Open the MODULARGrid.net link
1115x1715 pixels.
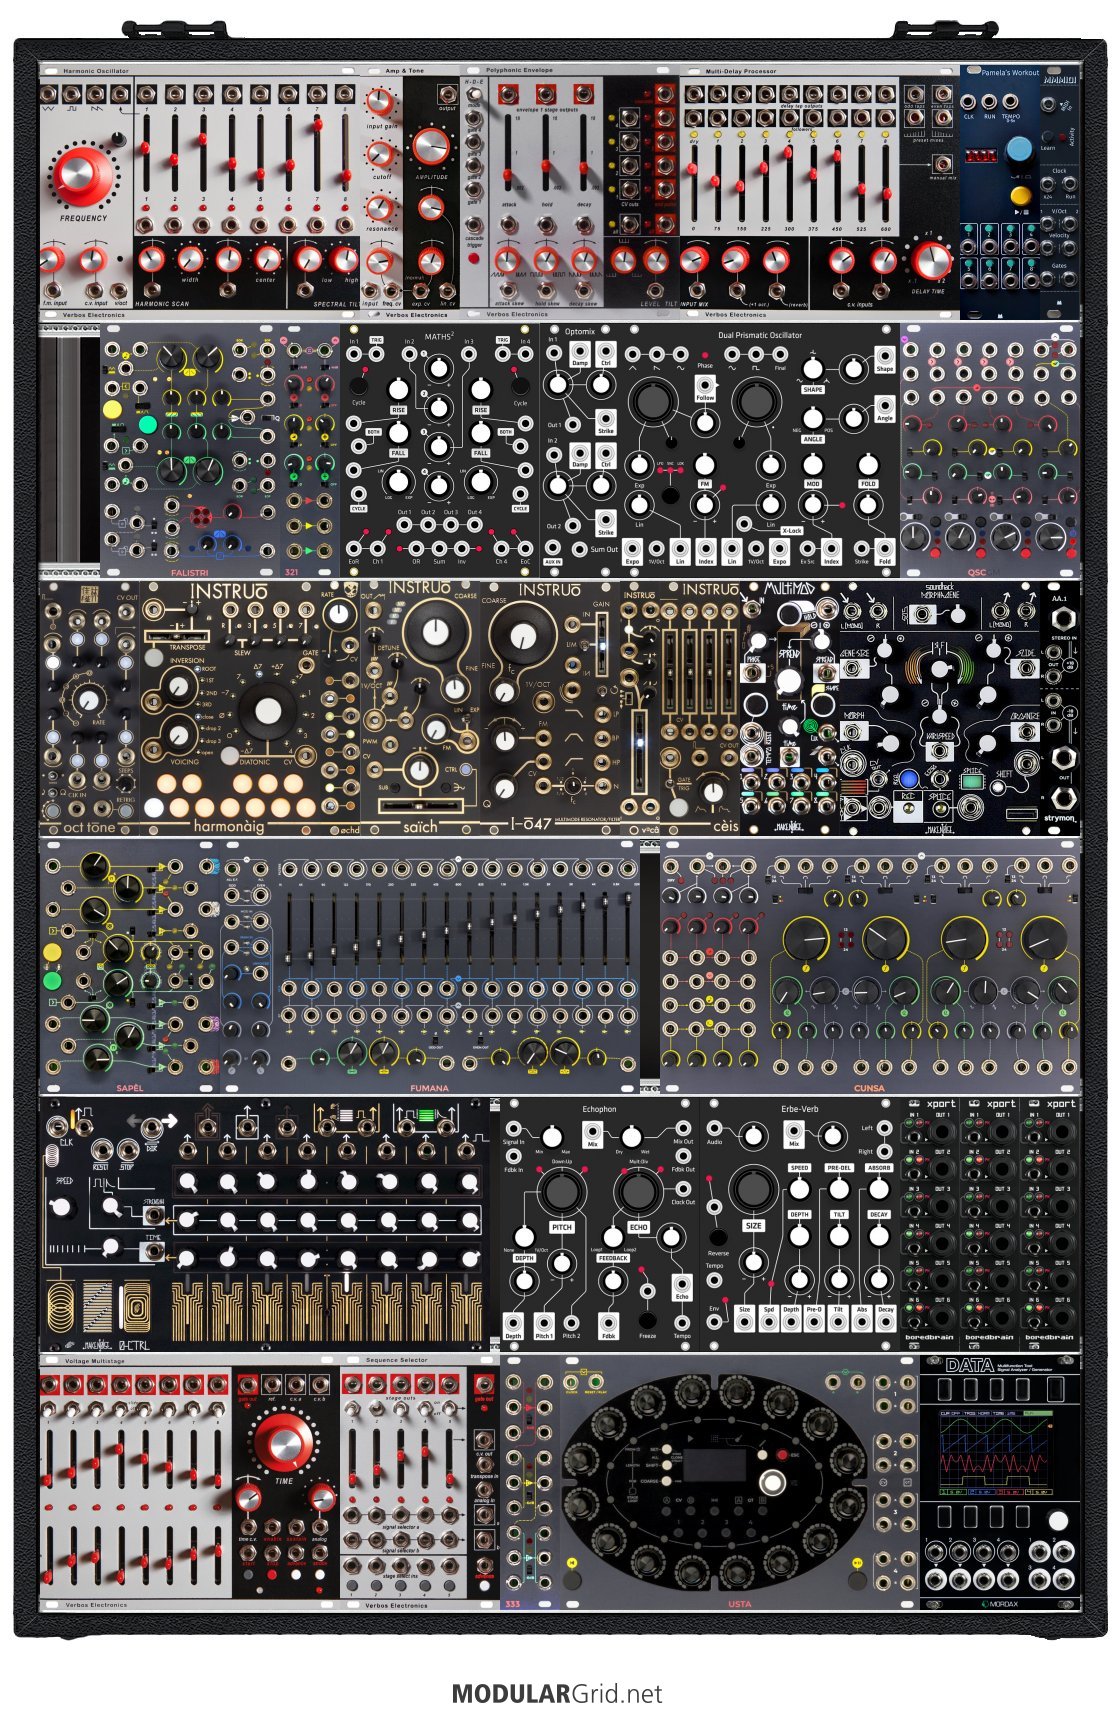point(557,1693)
